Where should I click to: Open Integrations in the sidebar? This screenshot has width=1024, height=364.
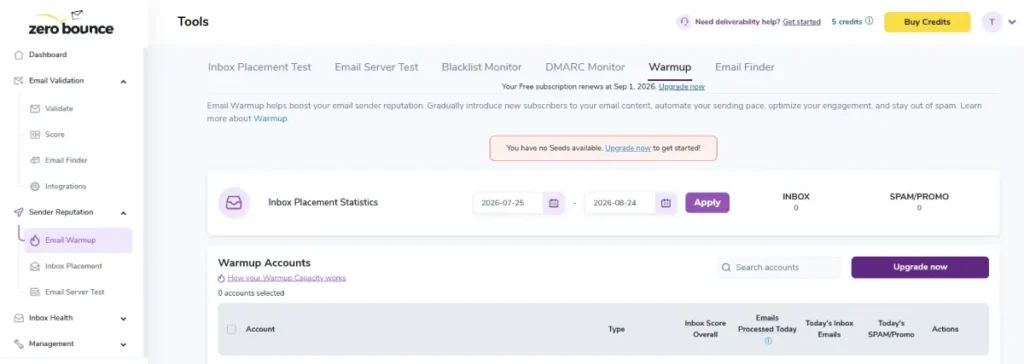coord(65,186)
